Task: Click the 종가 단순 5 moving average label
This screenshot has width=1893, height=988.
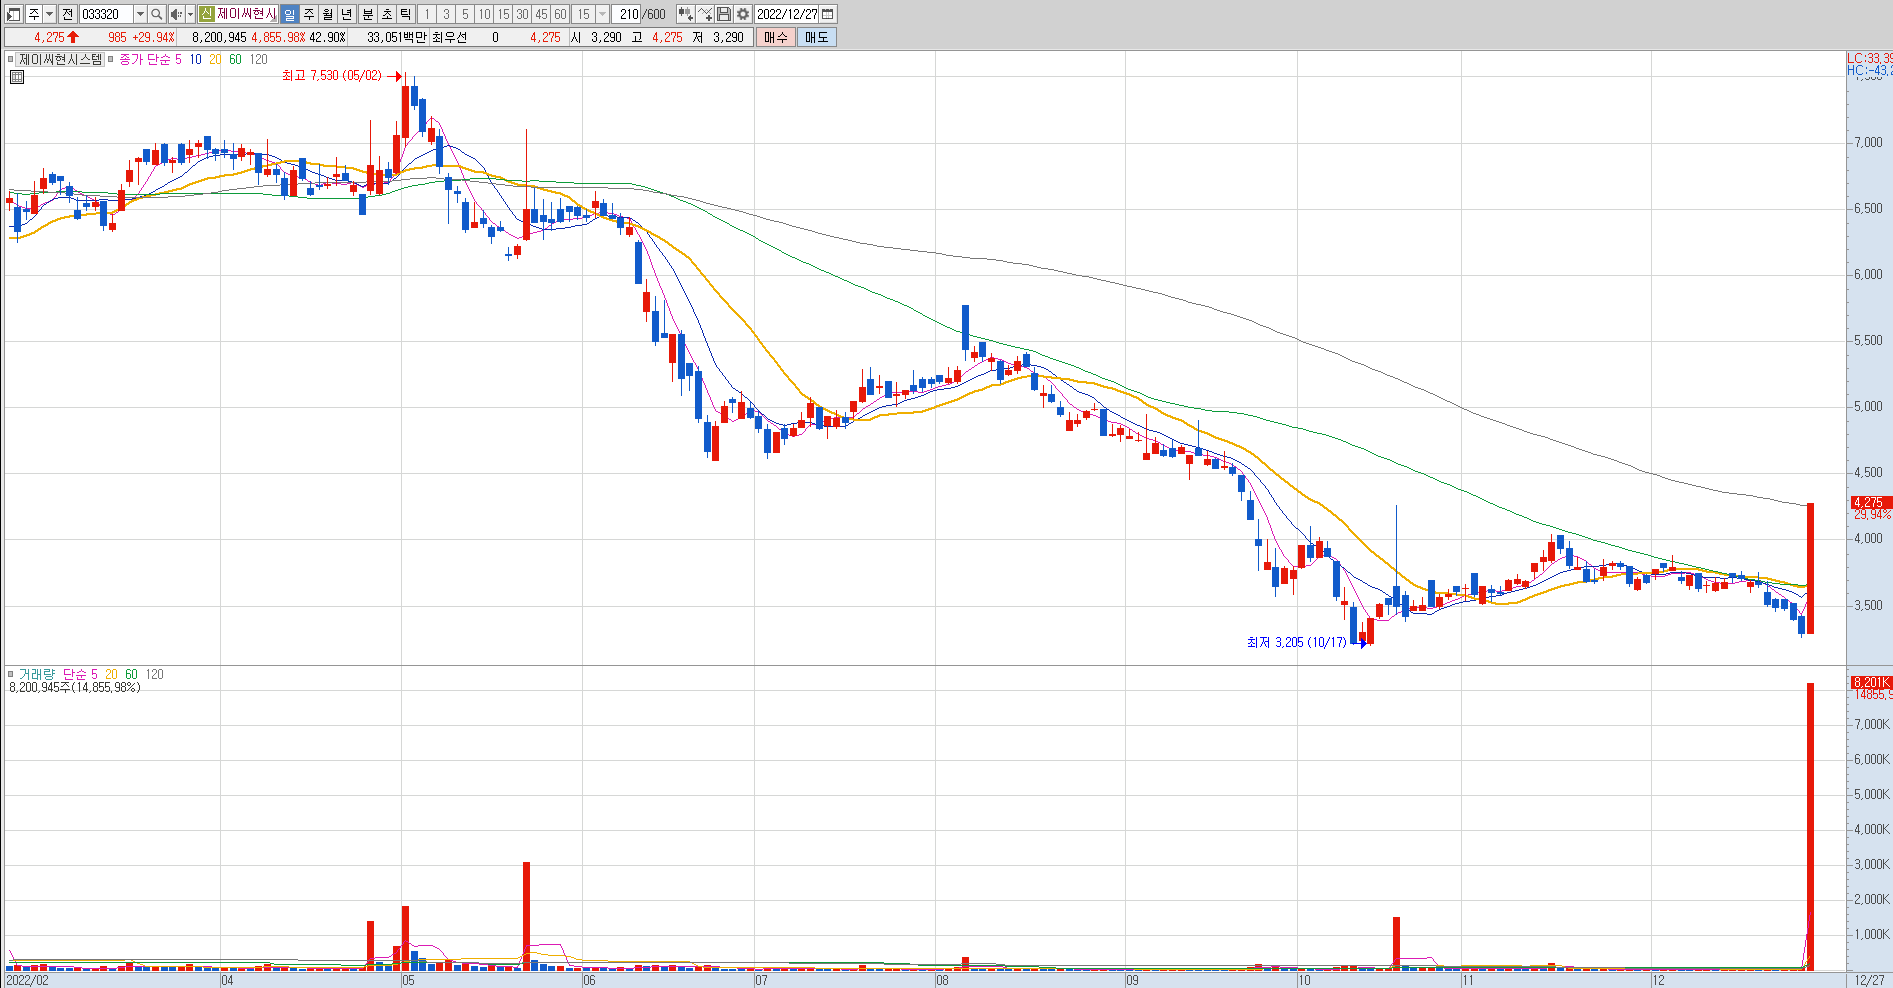Action: [x=151, y=60]
